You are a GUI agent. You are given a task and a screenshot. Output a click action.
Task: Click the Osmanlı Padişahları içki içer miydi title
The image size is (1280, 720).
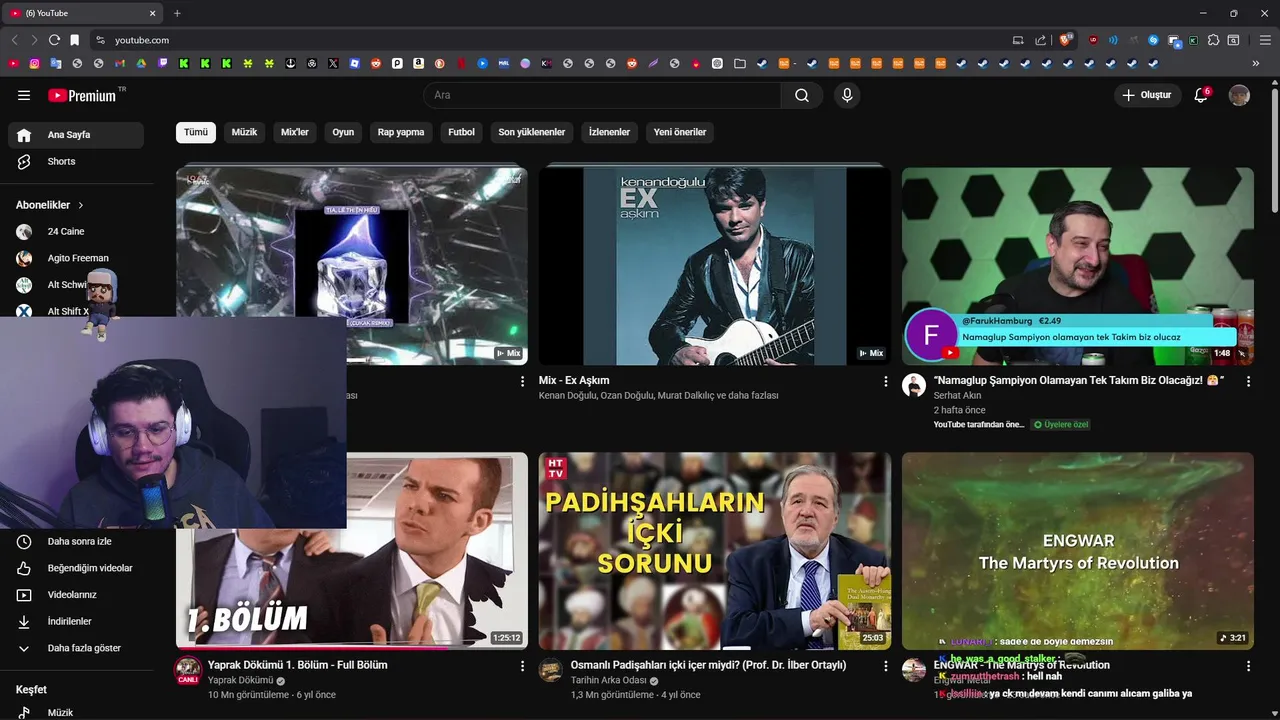click(708, 665)
